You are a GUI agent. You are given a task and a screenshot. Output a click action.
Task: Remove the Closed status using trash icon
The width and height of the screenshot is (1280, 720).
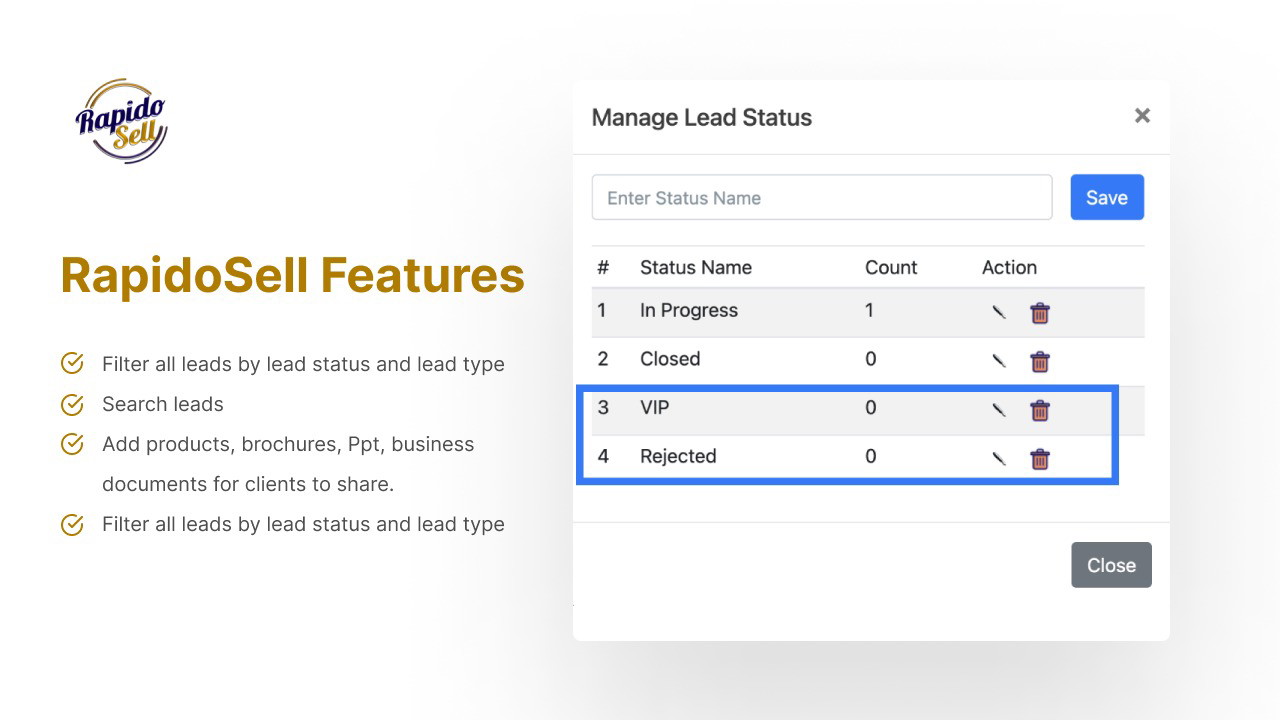[x=1040, y=361]
